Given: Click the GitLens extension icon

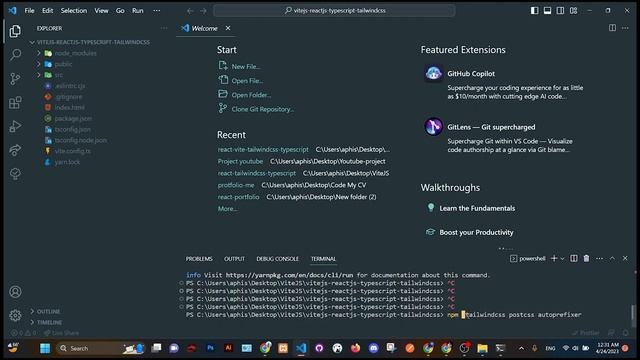Looking at the screenshot, I should [433, 127].
